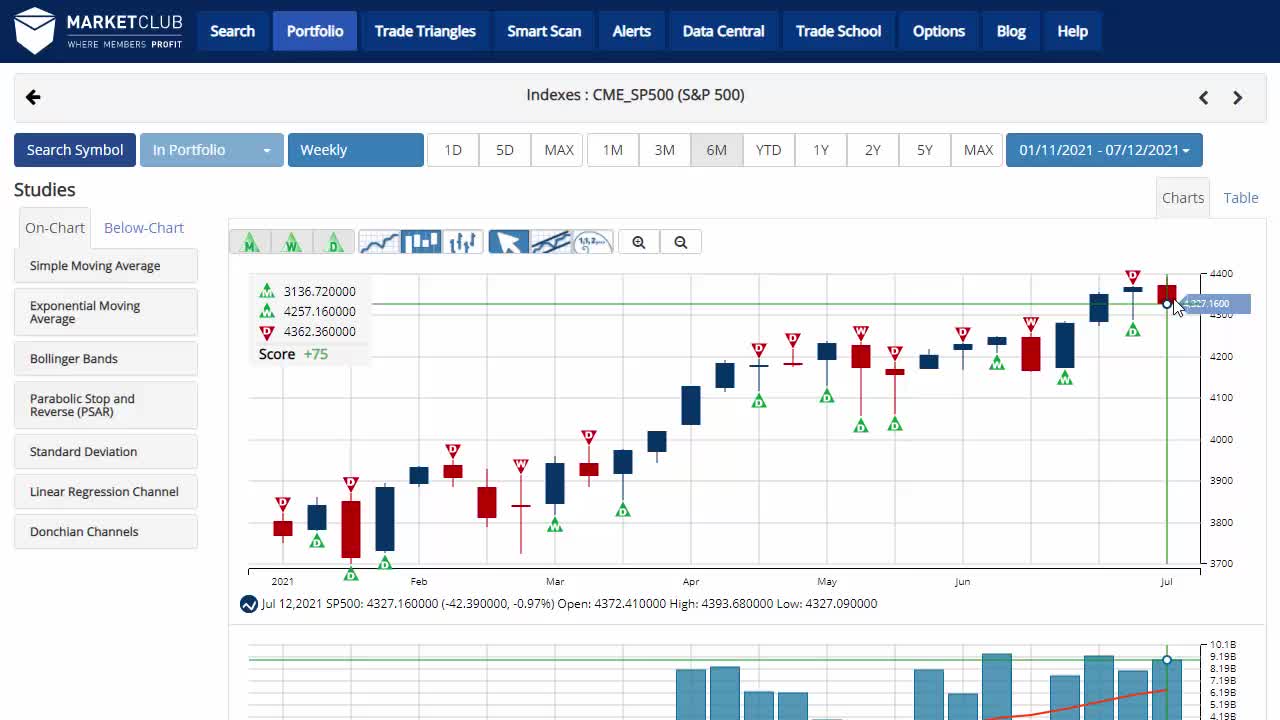
Task: Select the 6M range
Action: pyautogui.click(x=717, y=150)
